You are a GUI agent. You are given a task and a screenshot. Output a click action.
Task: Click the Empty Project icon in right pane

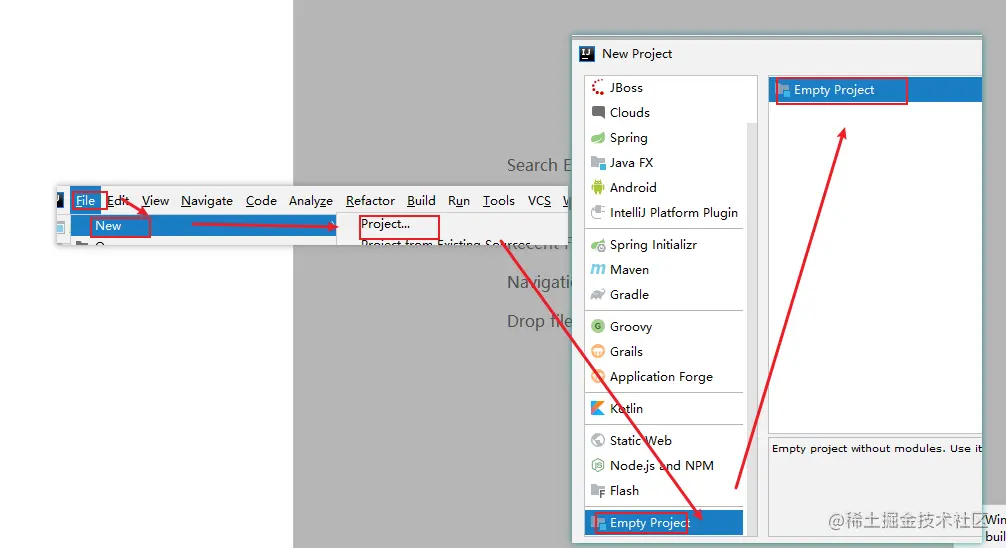[x=783, y=90]
